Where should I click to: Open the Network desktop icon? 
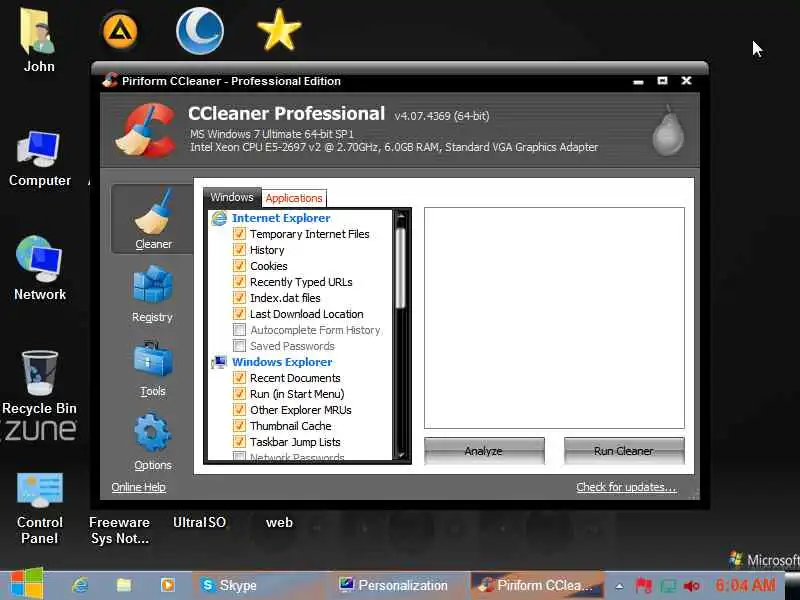point(39,269)
